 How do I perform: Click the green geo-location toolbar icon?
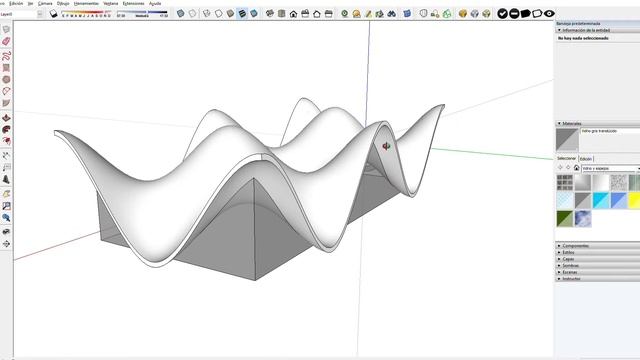[344, 14]
